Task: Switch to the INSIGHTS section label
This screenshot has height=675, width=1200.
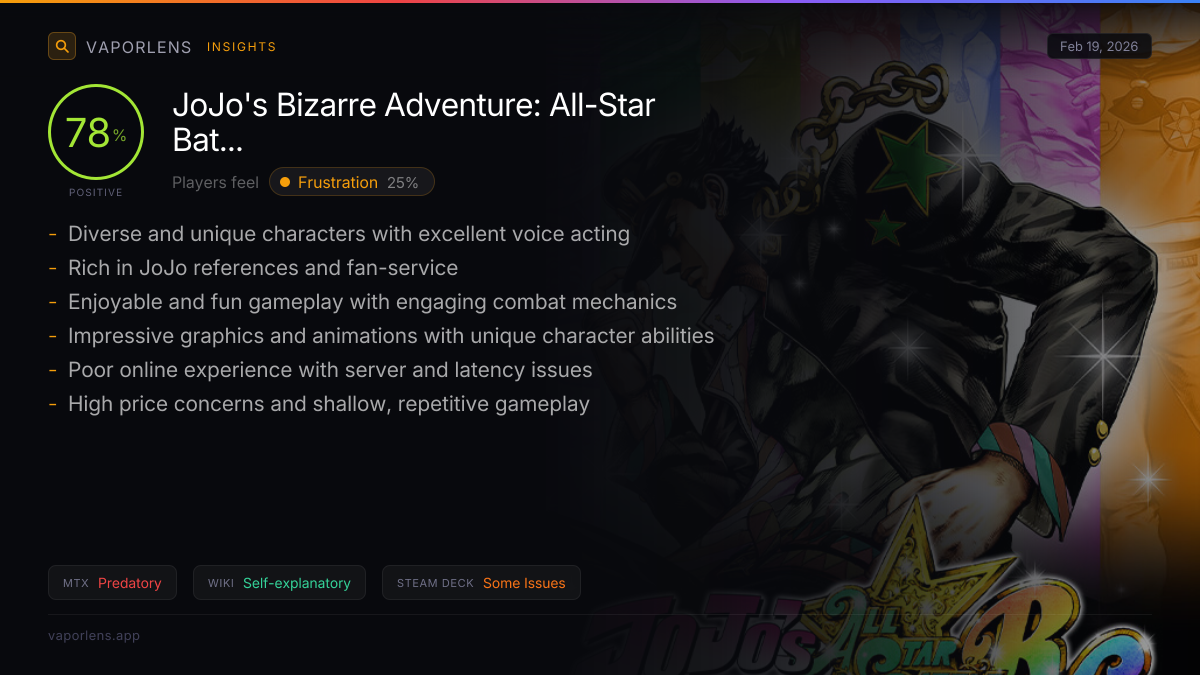Action: point(242,47)
